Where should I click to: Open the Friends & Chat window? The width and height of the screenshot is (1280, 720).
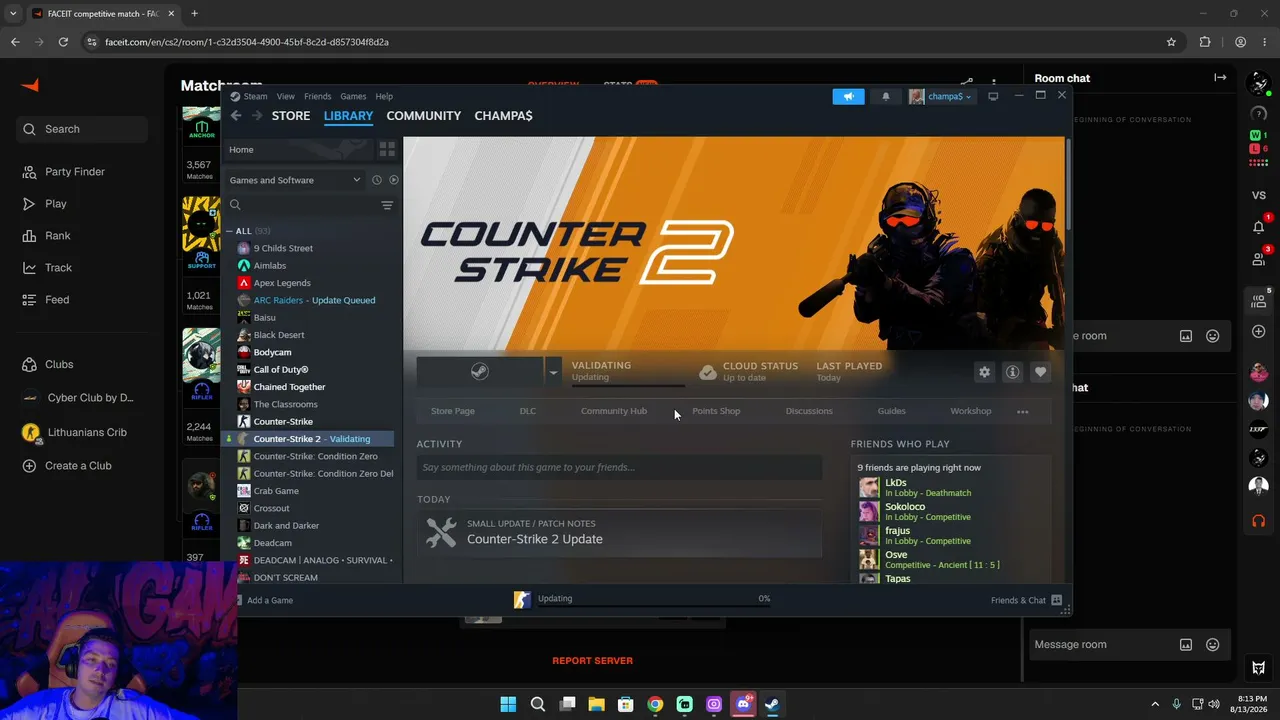pyautogui.click(x=1026, y=600)
